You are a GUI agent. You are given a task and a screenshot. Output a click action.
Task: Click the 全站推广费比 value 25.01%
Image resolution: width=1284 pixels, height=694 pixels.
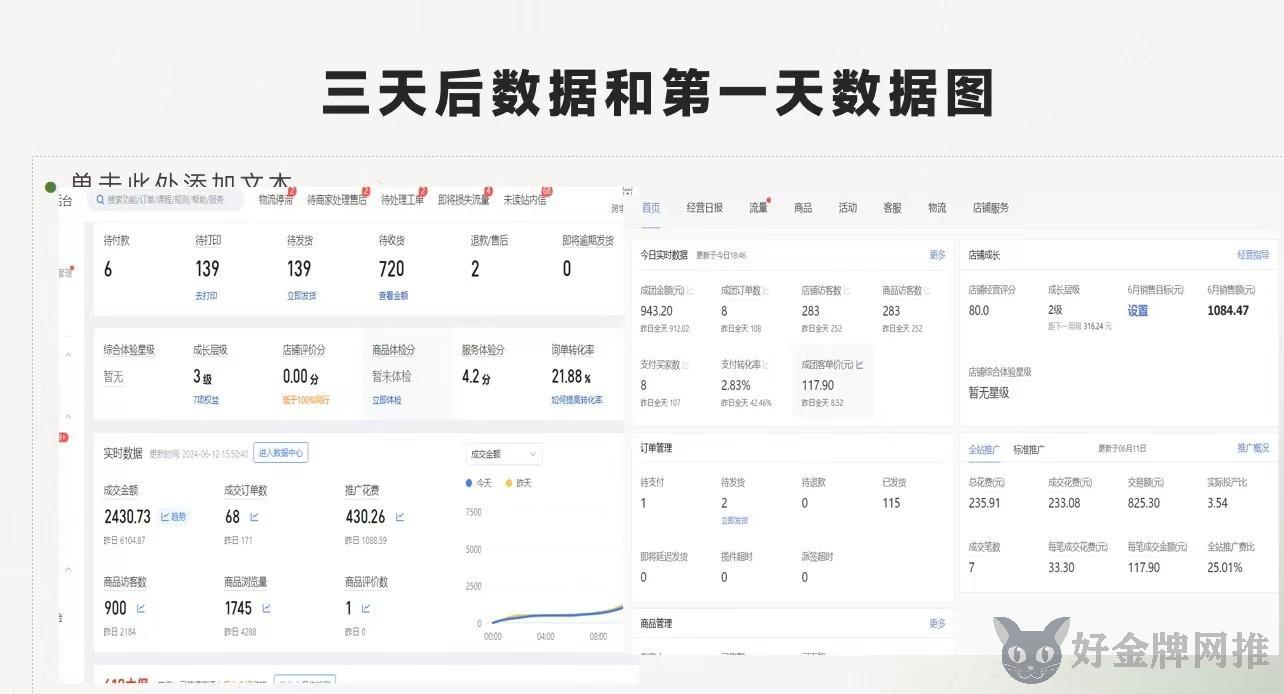1225,567
